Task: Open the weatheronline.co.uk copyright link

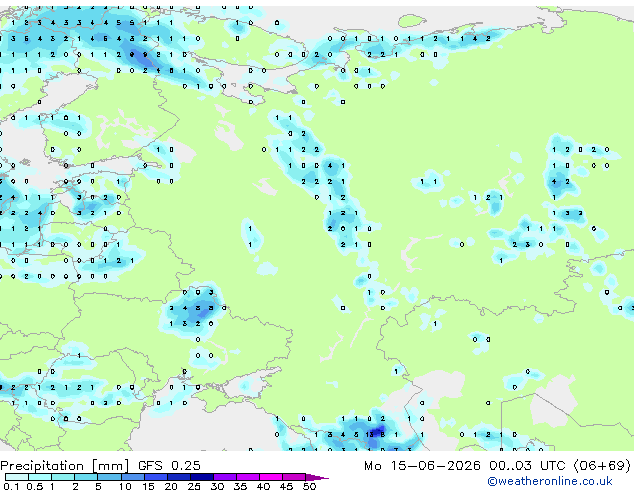Action: click(x=550, y=481)
